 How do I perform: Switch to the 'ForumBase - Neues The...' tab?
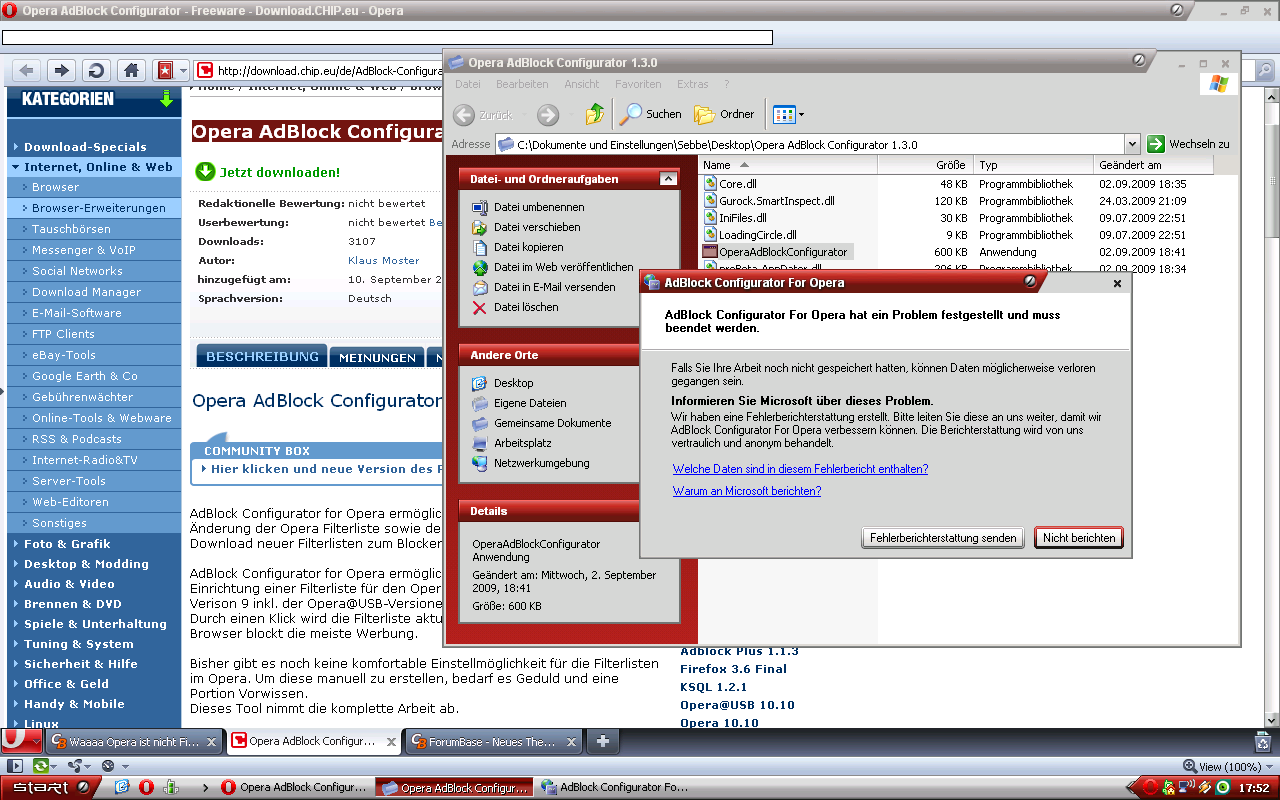tap(492, 742)
